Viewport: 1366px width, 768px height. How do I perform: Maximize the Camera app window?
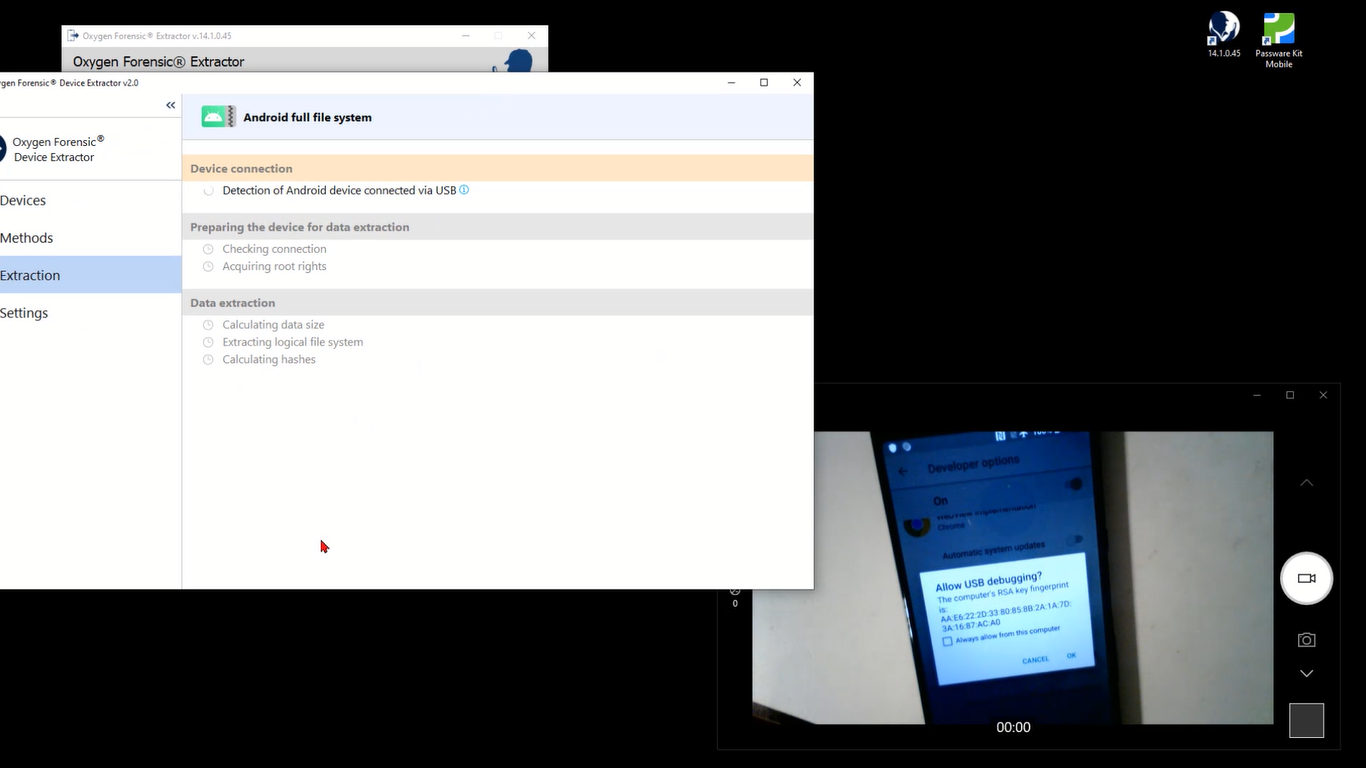click(x=1290, y=395)
